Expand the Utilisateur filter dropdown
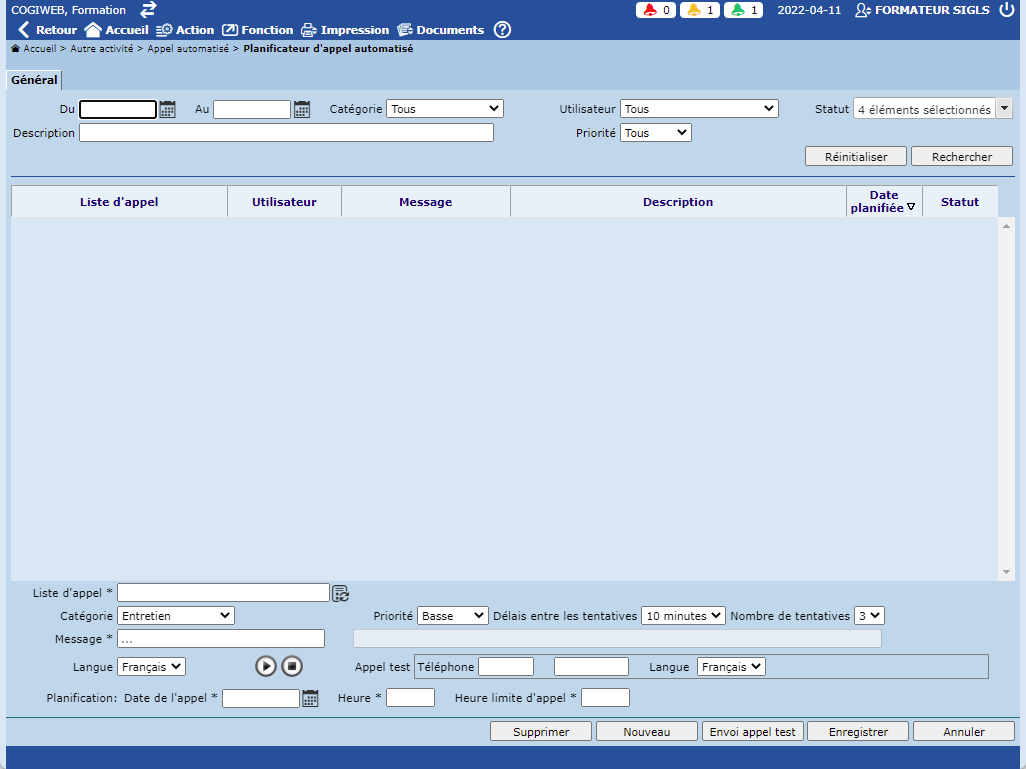Viewport: 1026px width, 769px height. pos(699,109)
